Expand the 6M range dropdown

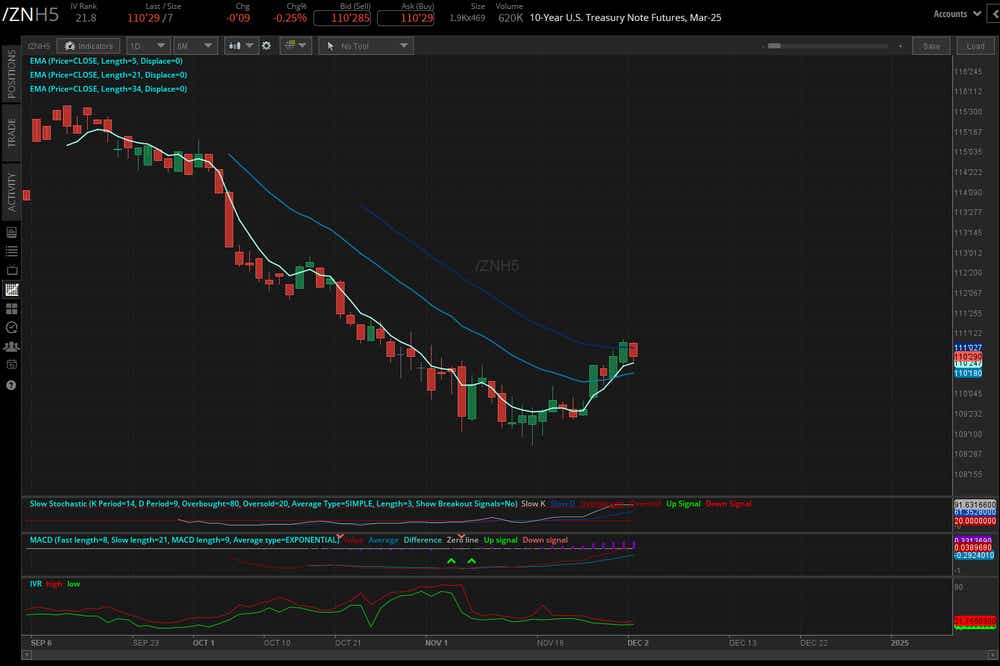click(x=194, y=45)
